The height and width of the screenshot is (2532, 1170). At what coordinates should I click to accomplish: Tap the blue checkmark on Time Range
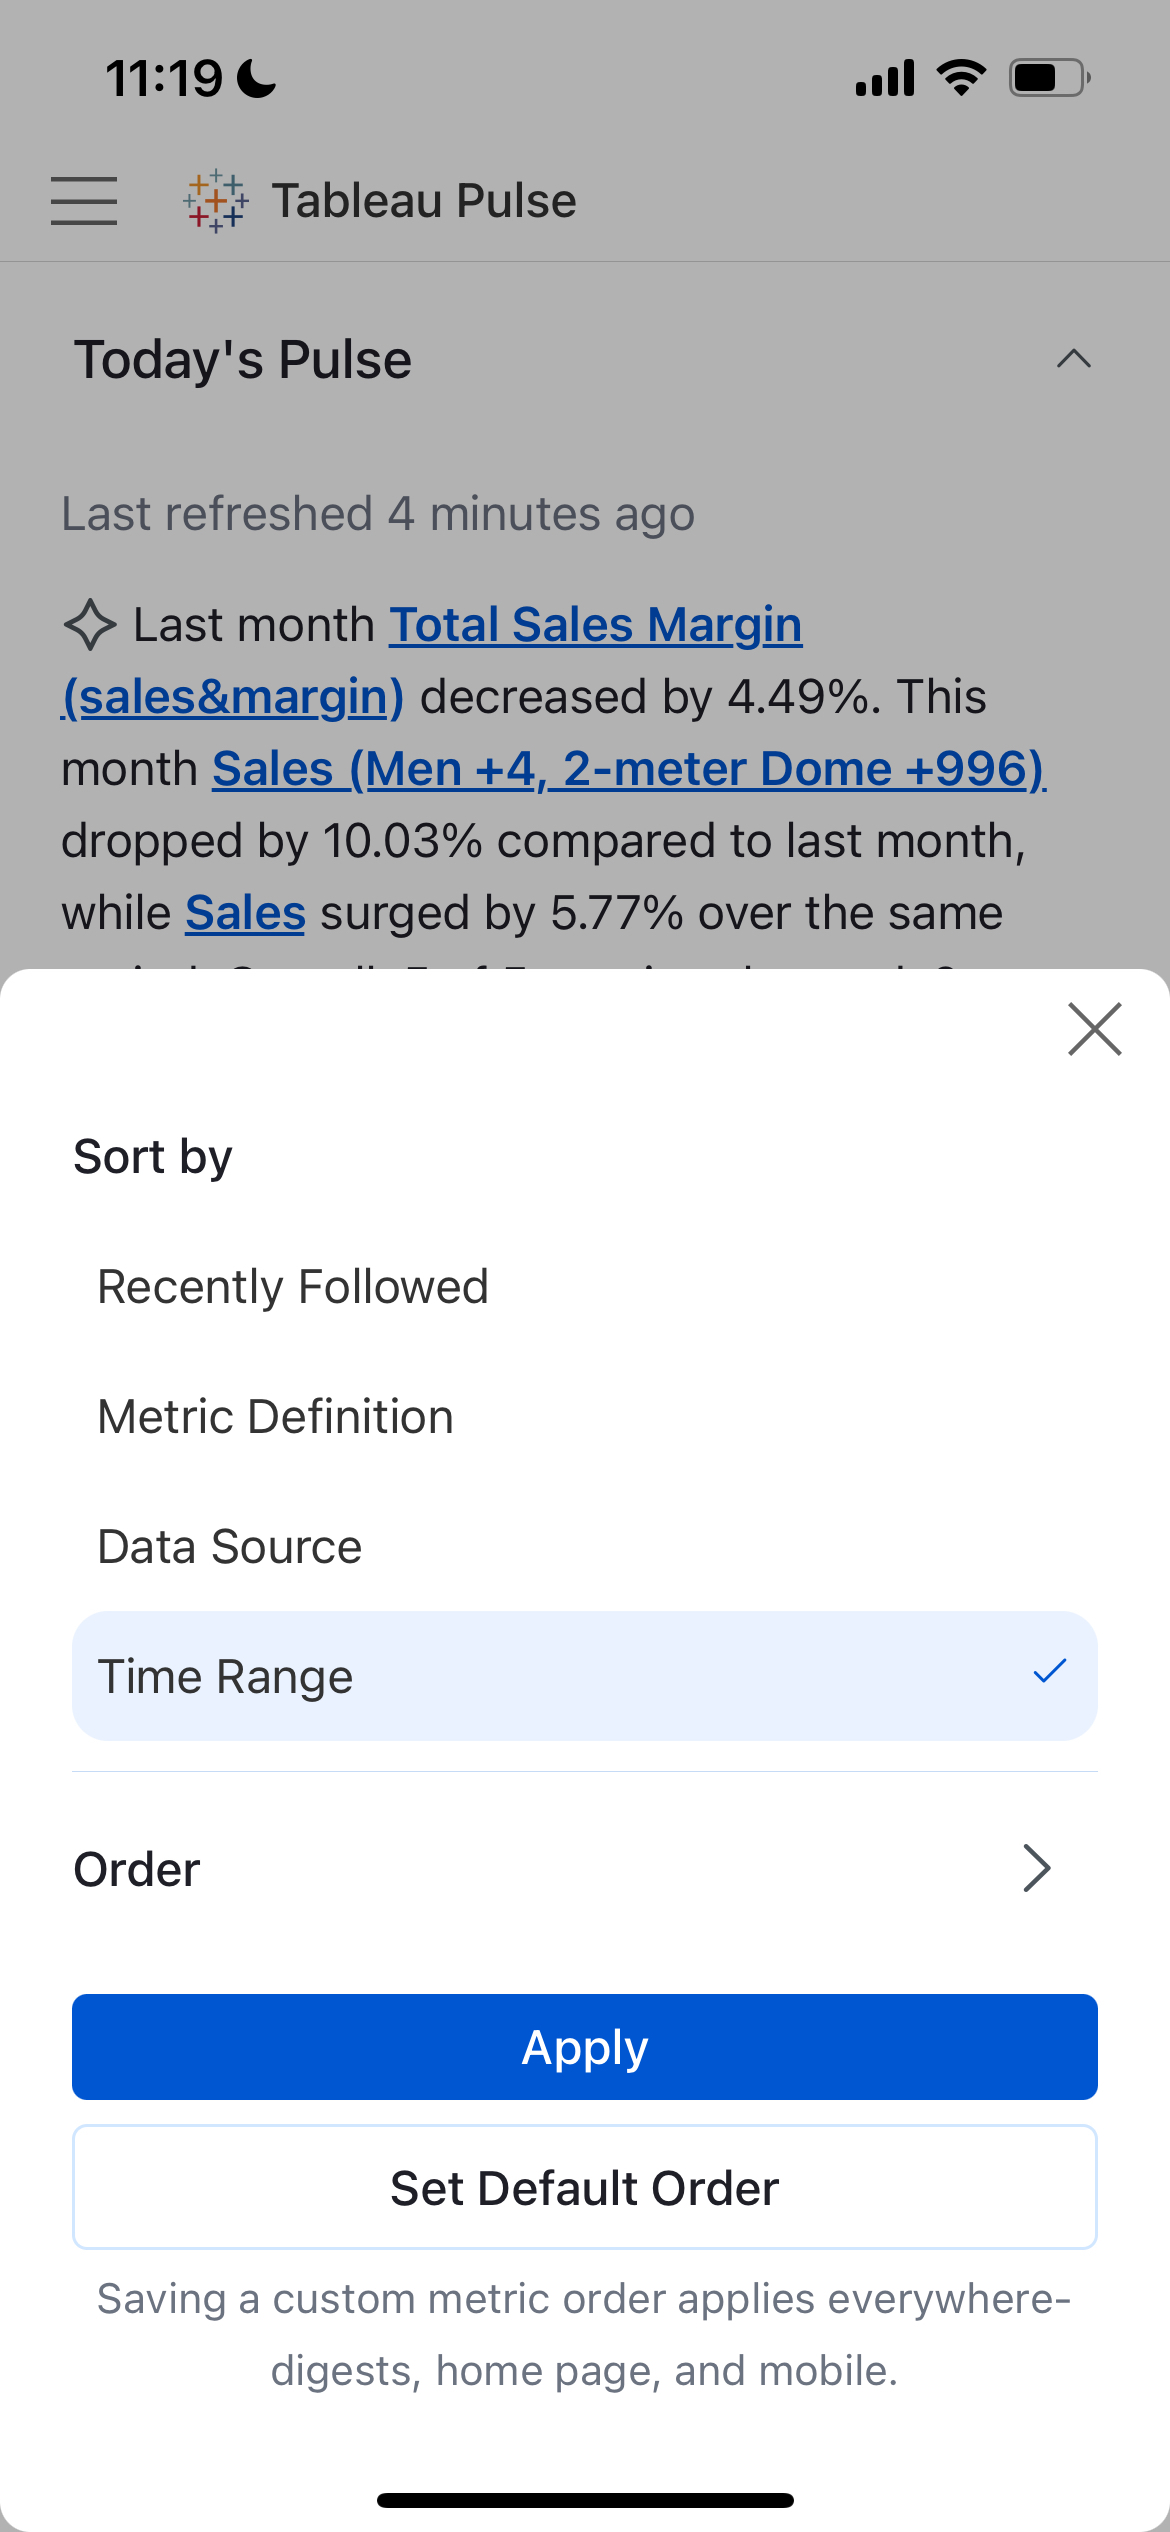coord(1050,1671)
